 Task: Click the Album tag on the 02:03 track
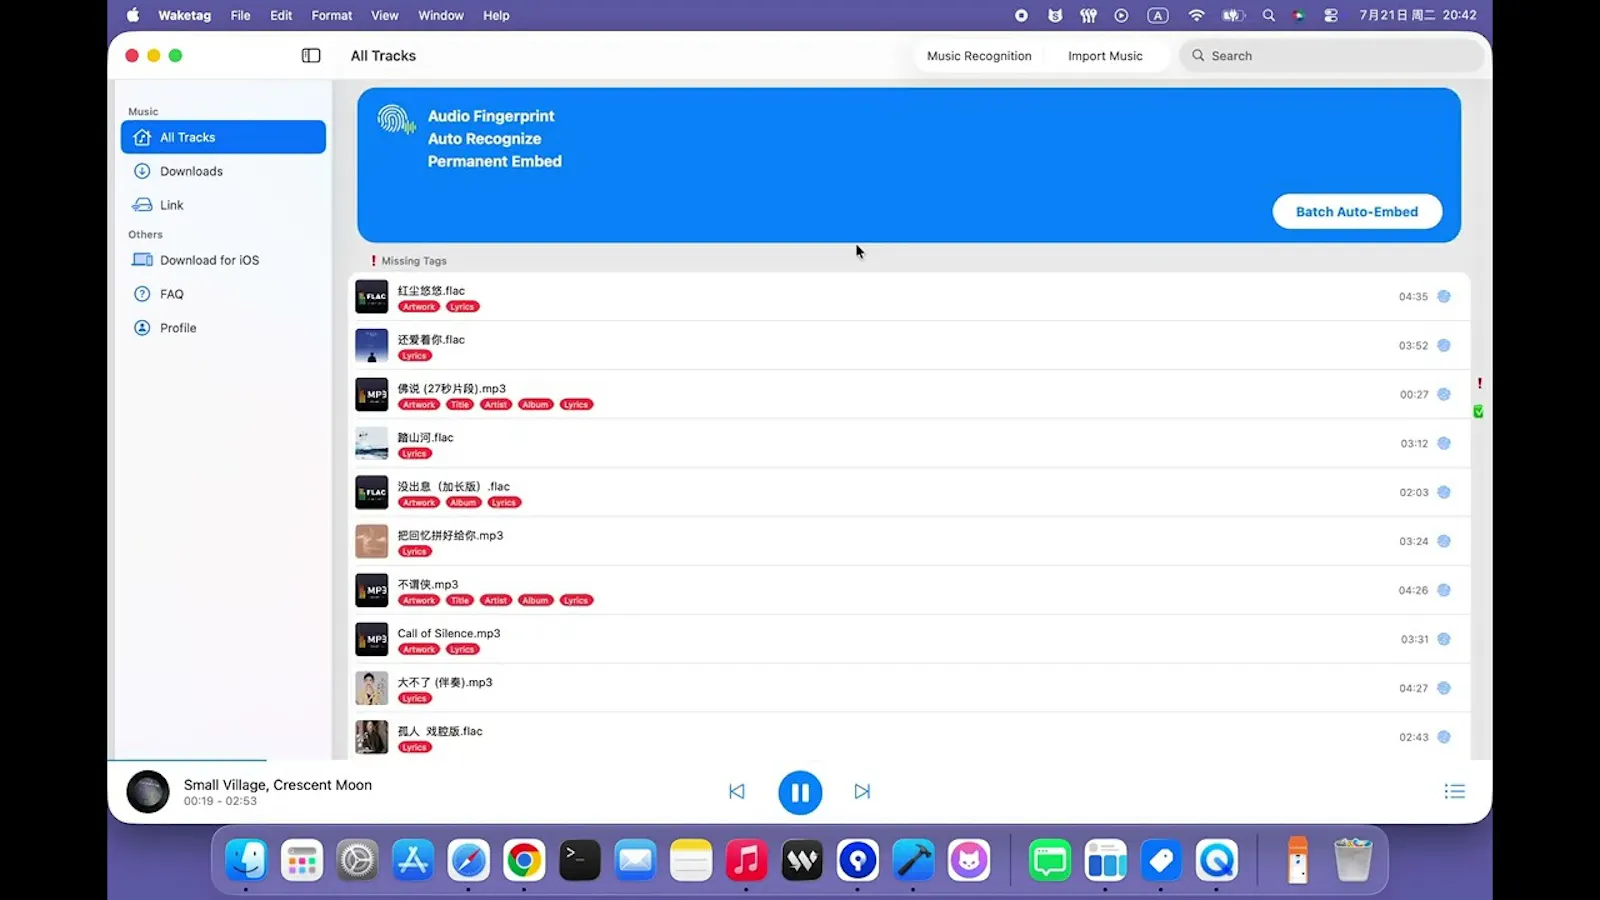463,503
